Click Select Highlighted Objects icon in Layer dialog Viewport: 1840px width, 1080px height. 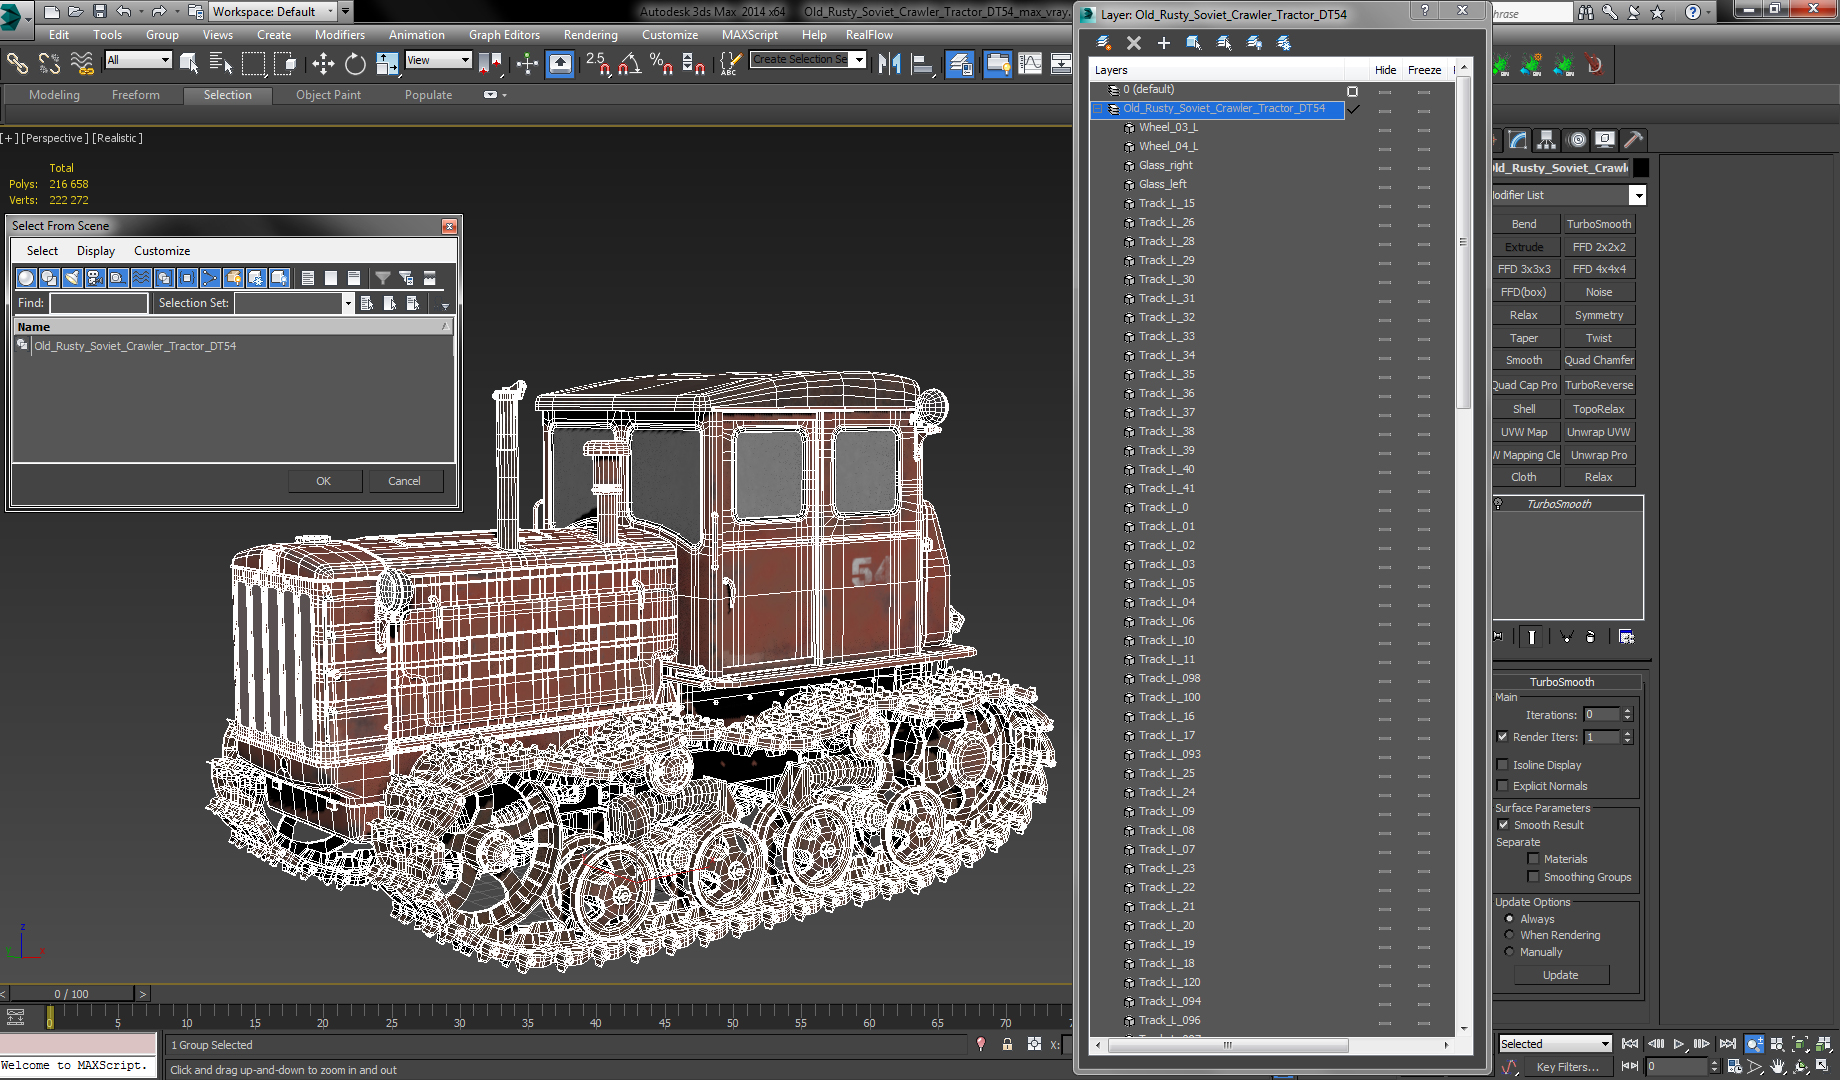tap(1194, 43)
